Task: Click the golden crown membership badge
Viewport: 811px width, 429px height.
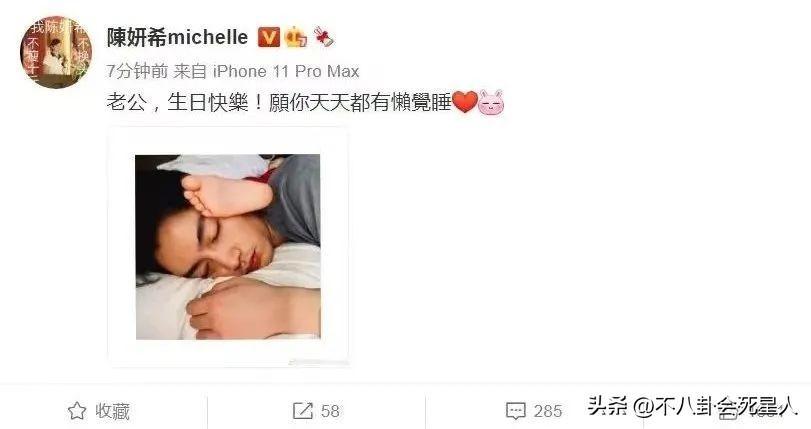Action: [x=296, y=37]
